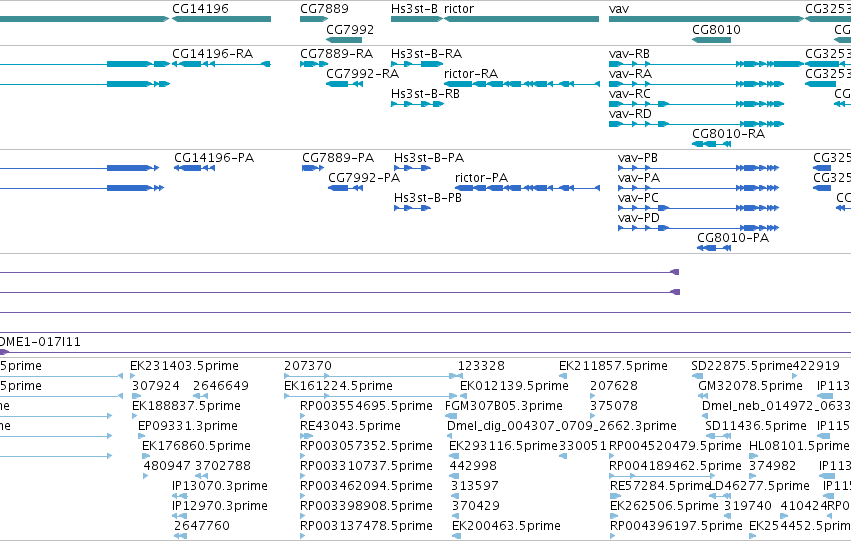The height and width of the screenshot is (541, 851).
Task: Select the CG14196-RA transcript
Action: point(221,64)
